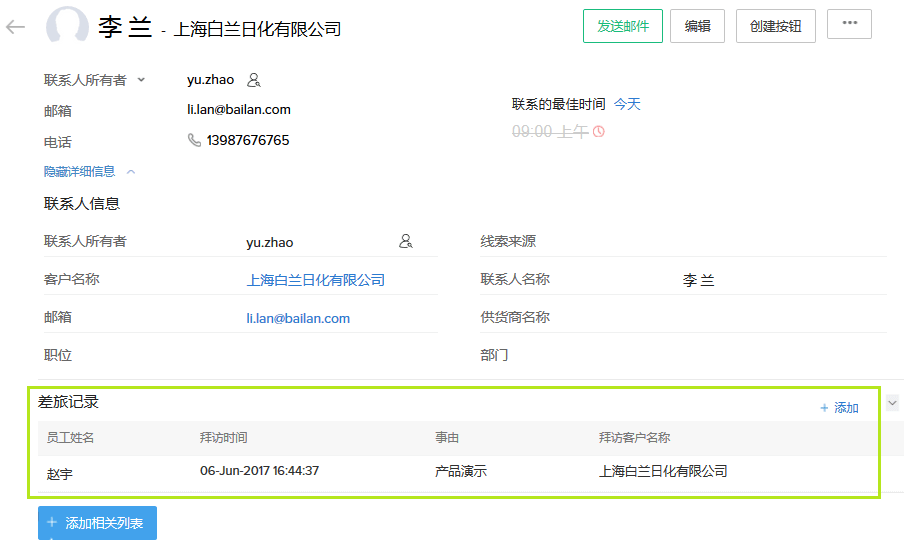Image resolution: width=904 pixels, height=545 pixels.
Task: Click the contact avatar of 李兰
Action: (x=67, y=27)
